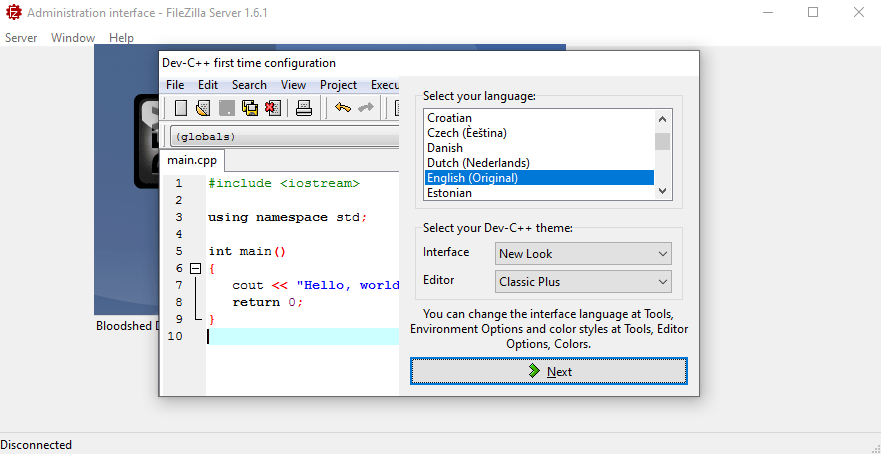Maximize the FileZilla Server window
881x454 pixels.
click(813, 12)
